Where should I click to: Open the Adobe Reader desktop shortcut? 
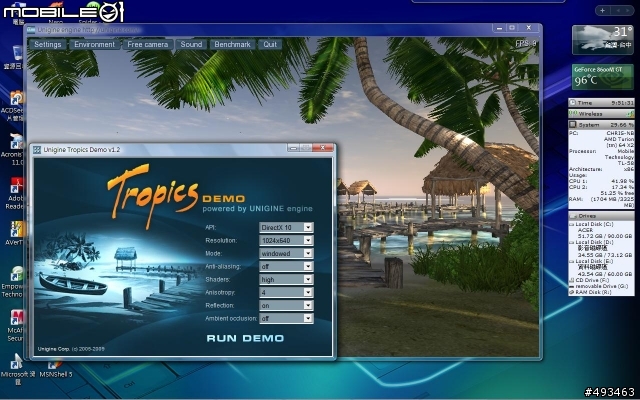(15, 194)
